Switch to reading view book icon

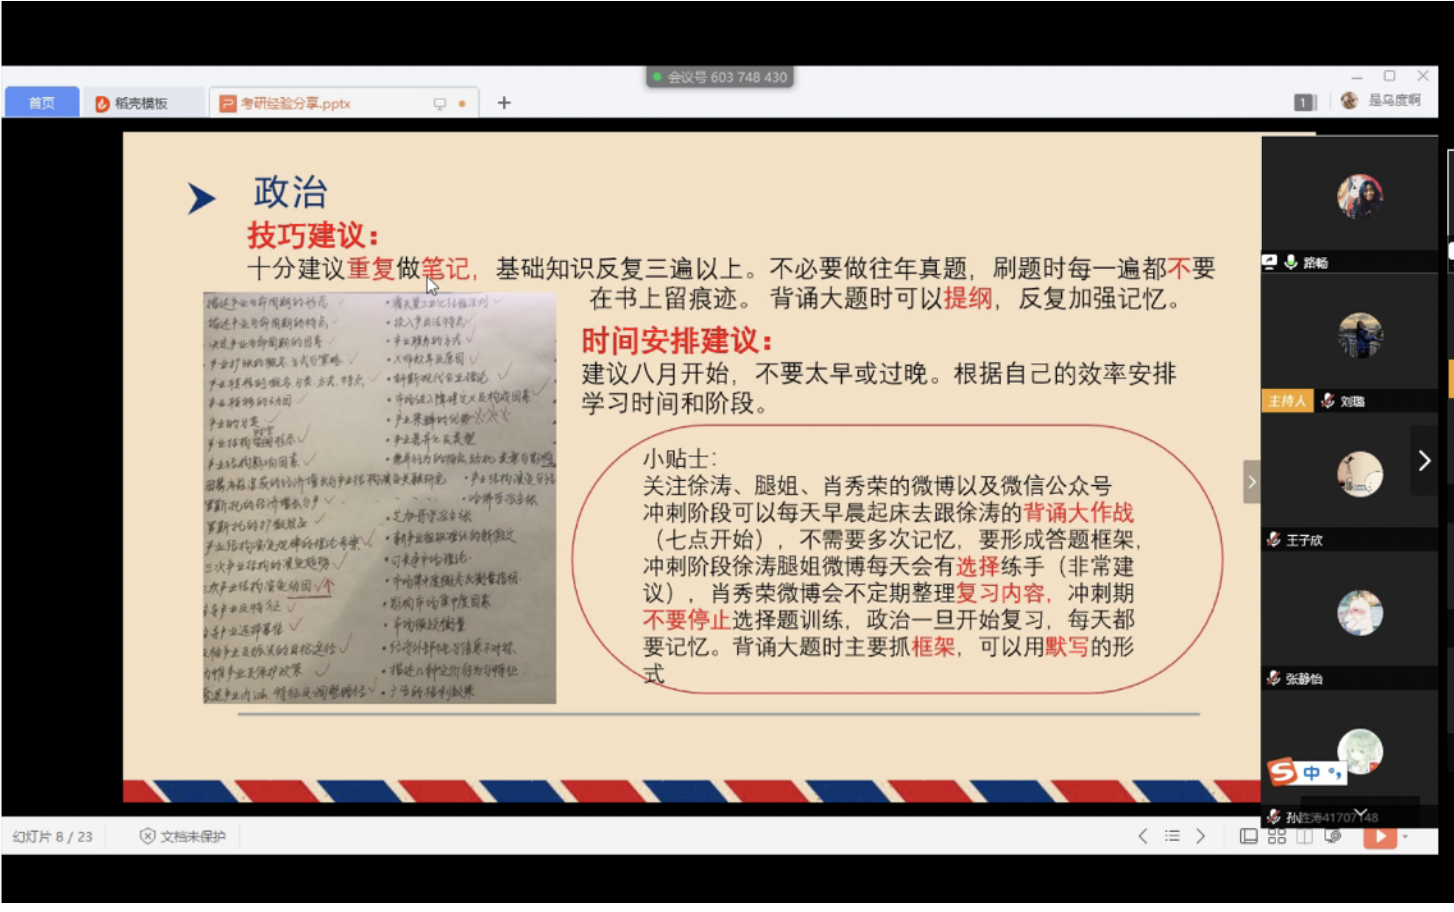point(1305,836)
